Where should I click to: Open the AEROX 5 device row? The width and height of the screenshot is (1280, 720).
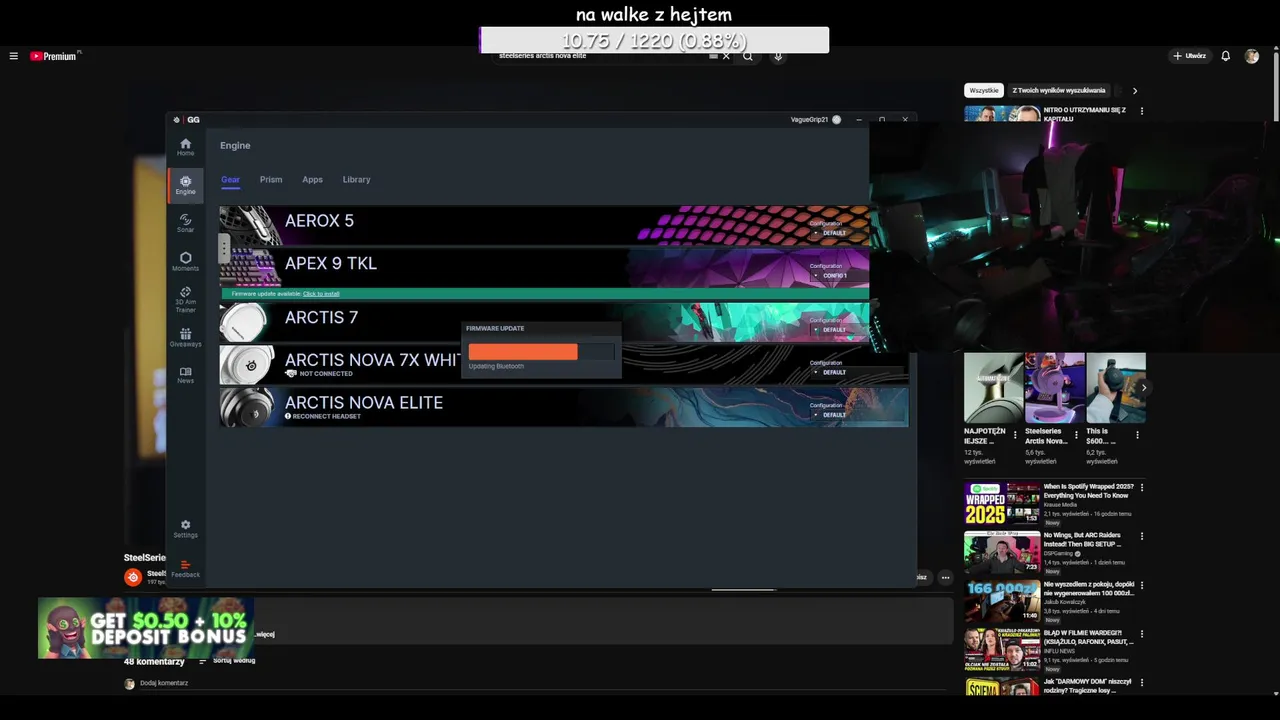[x=544, y=225]
